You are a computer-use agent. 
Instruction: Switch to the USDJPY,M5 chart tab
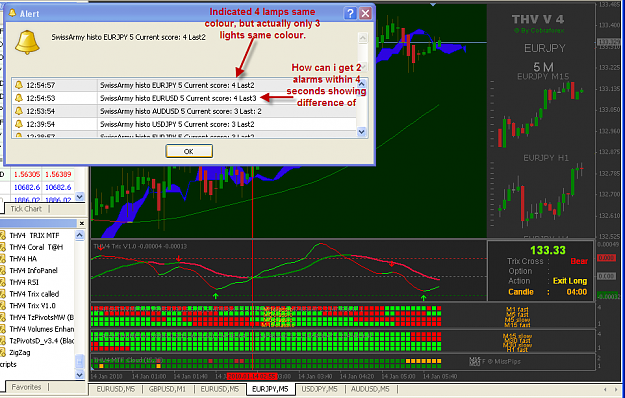(320, 389)
